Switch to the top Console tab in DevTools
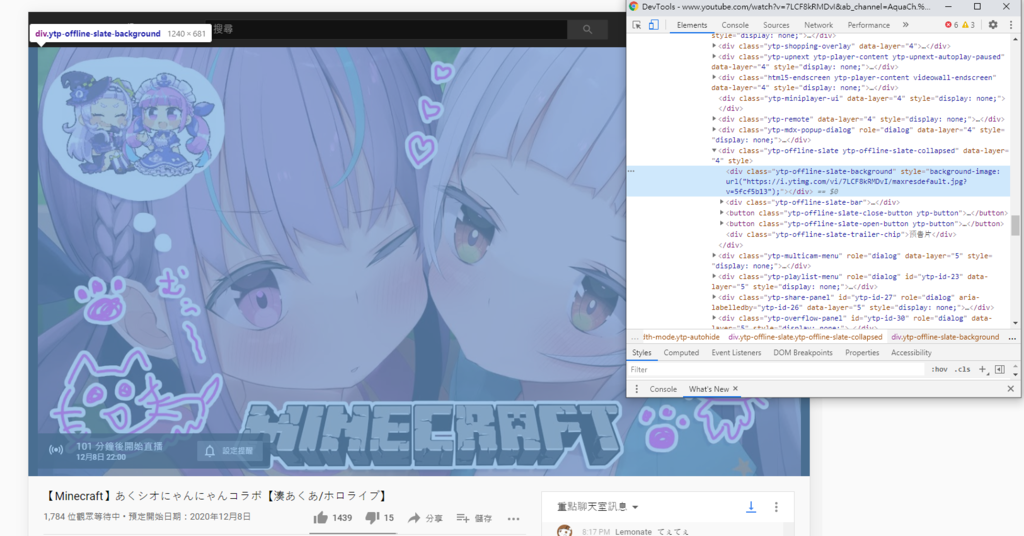The width and height of the screenshot is (1024, 536). (x=735, y=25)
